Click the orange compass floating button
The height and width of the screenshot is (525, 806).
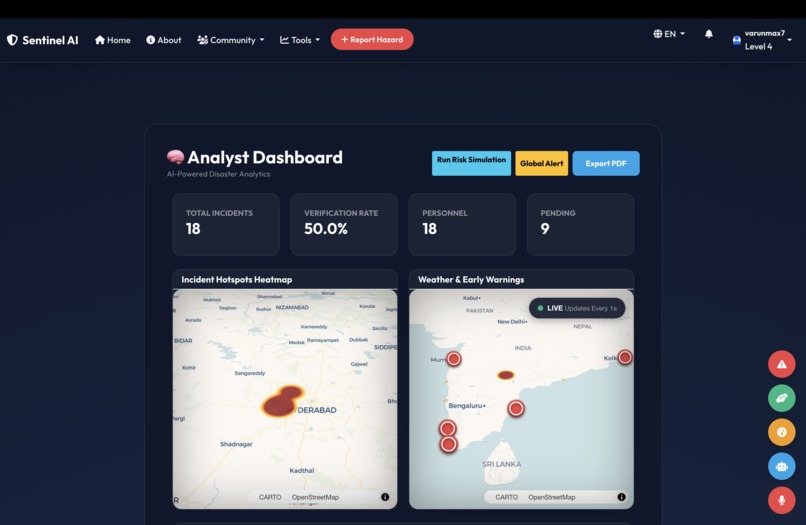click(781, 432)
